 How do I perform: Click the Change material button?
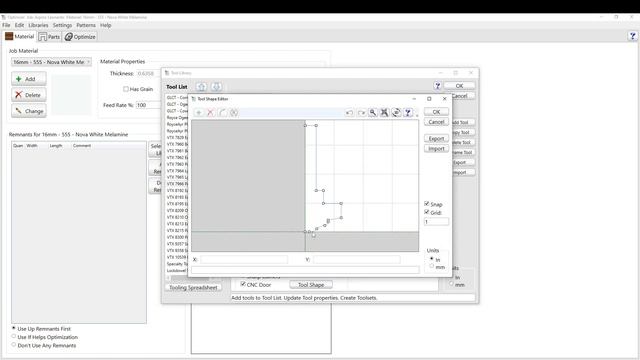[29, 111]
